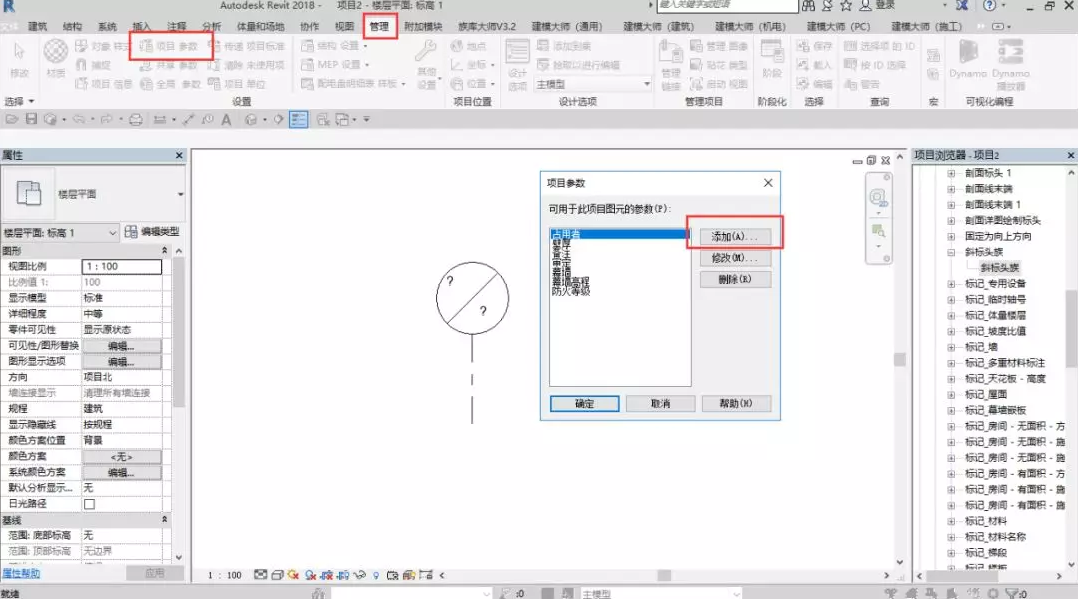Image resolution: width=1078 pixels, height=599 pixels.
Task: Click the 属性帮助 link
Action: (21, 573)
